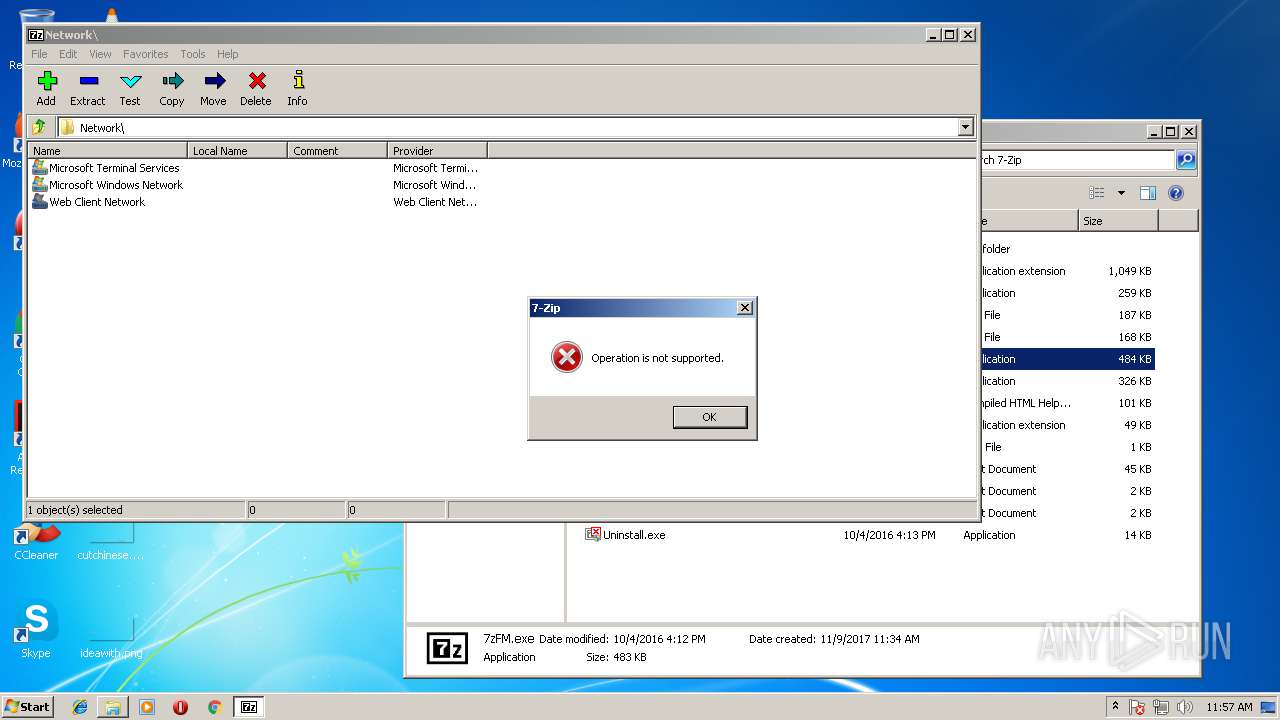Select the 259 KB application row

pyautogui.click(x=1068, y=293)
